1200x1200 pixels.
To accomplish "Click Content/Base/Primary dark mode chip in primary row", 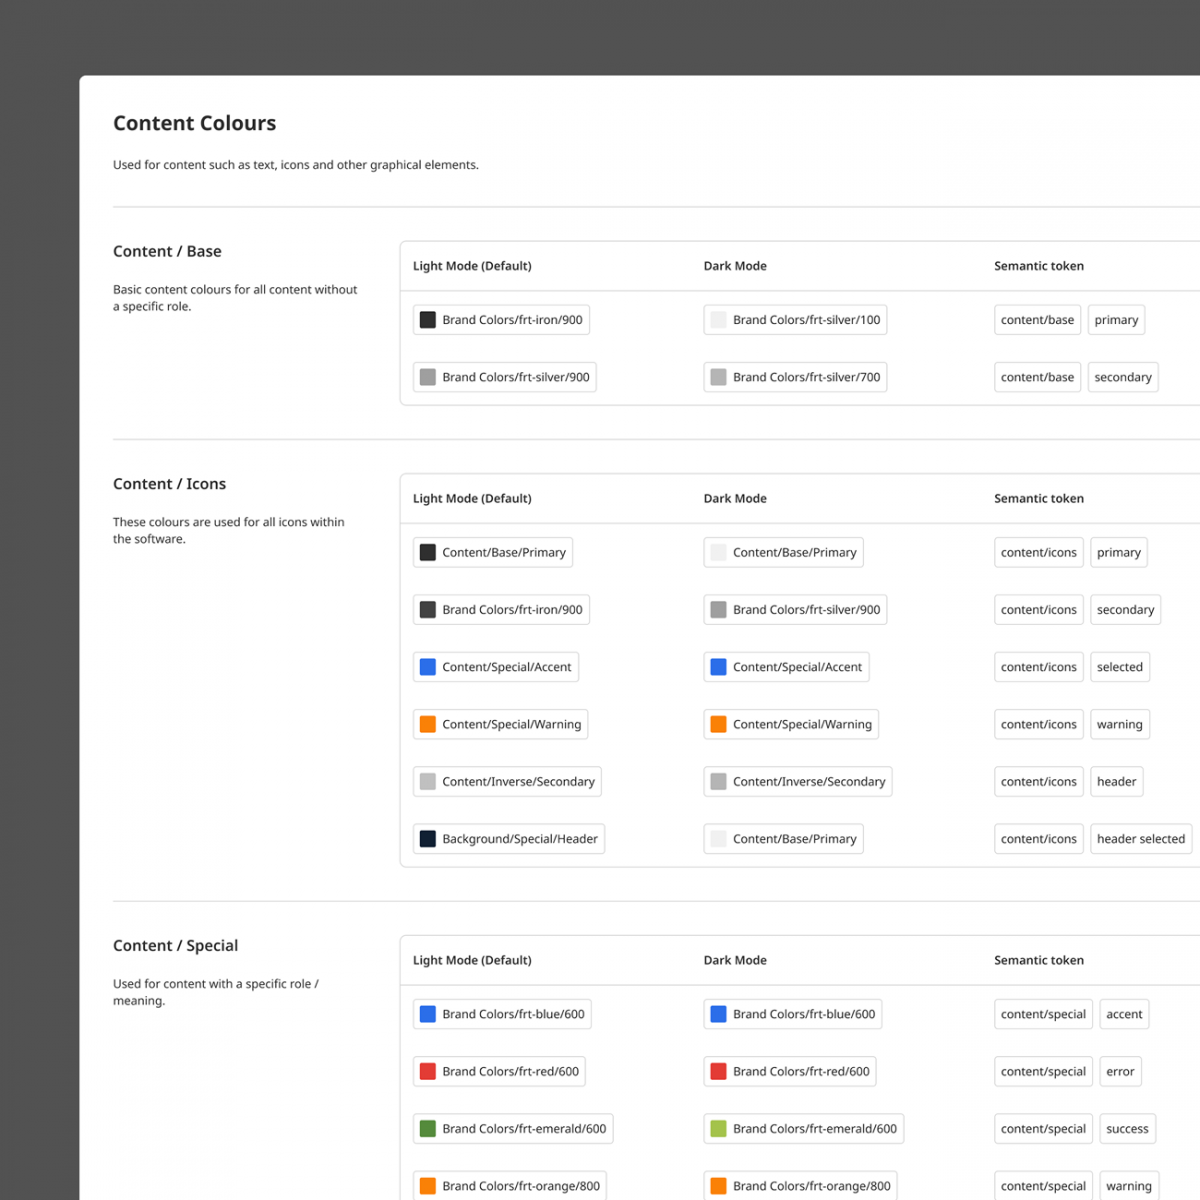I will 783,552.
